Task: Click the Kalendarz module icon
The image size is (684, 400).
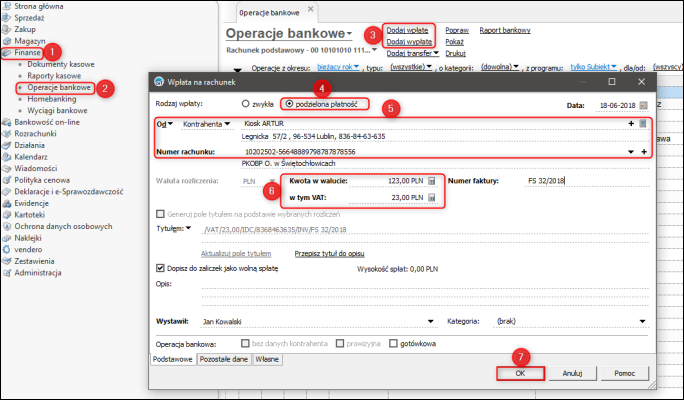Action: tap(7, 157)
